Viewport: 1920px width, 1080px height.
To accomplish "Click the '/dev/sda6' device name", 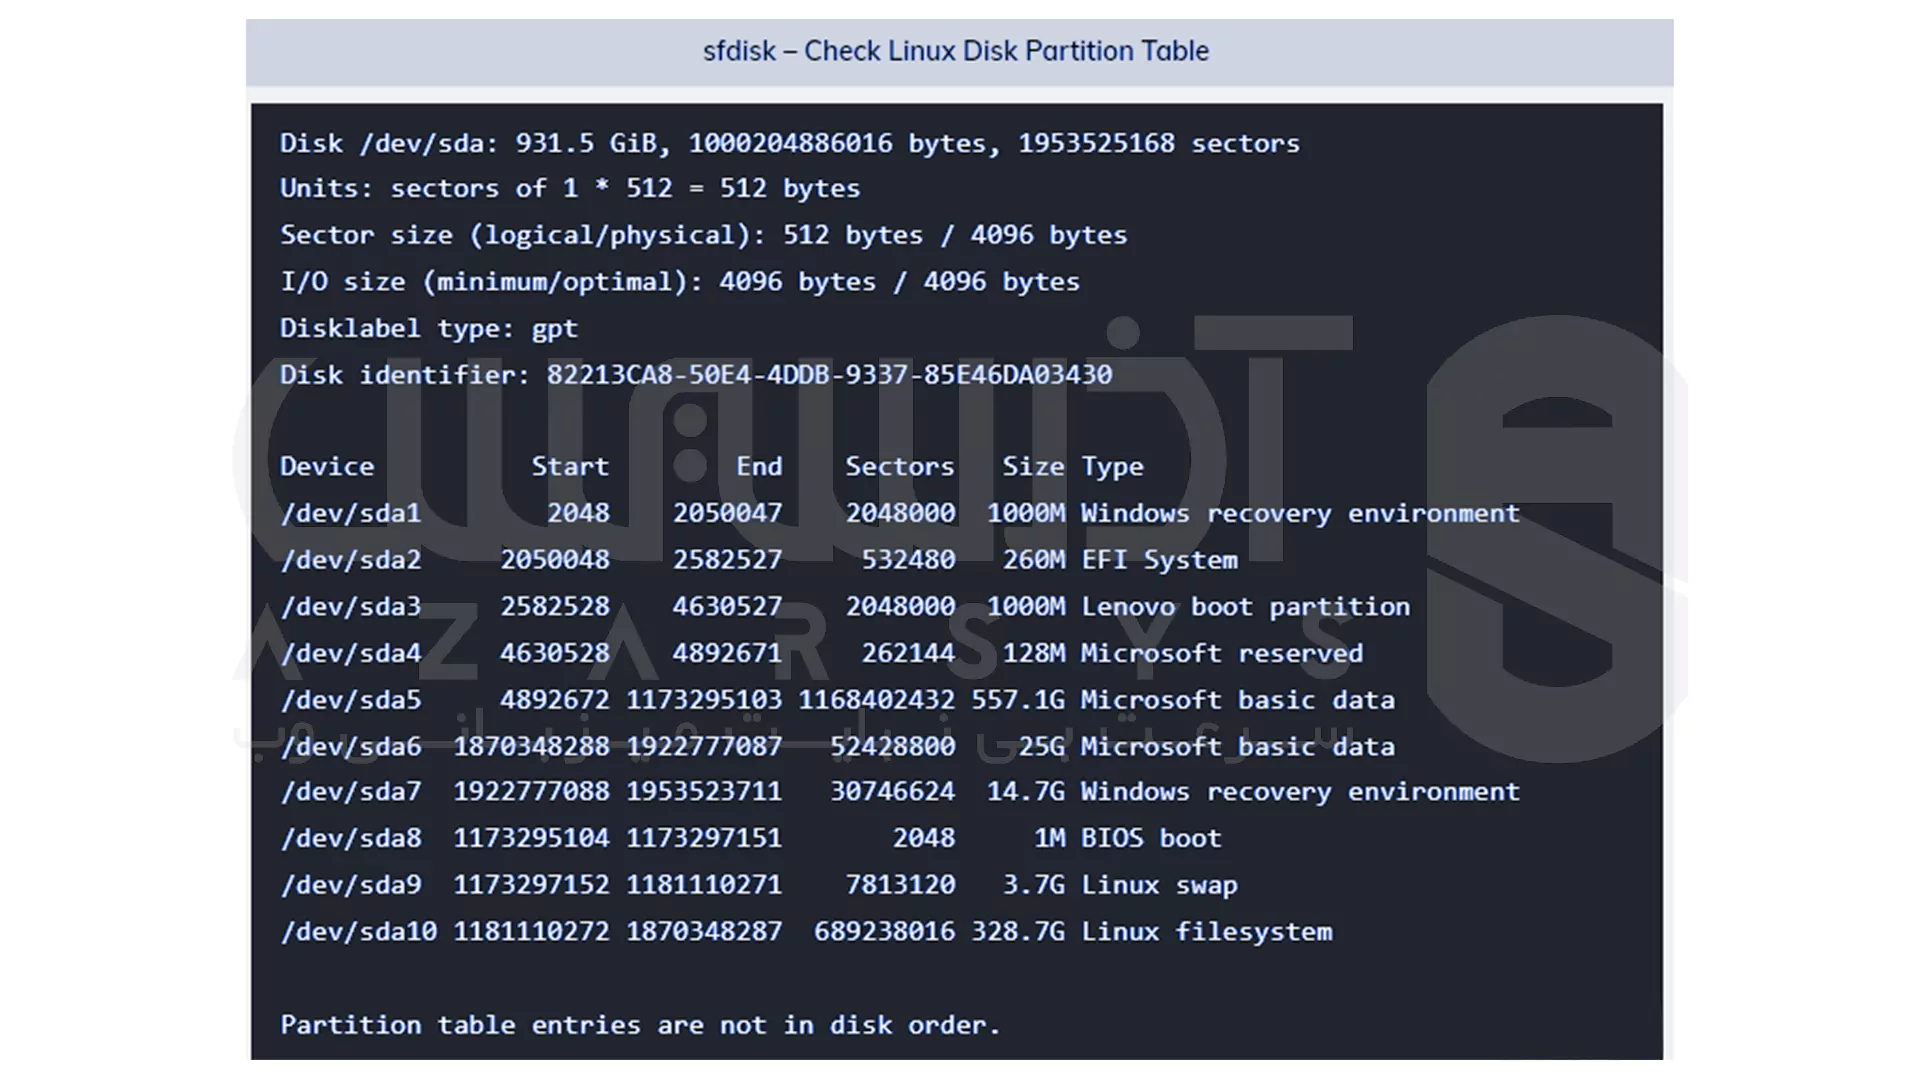I will [x=351, y=746].
